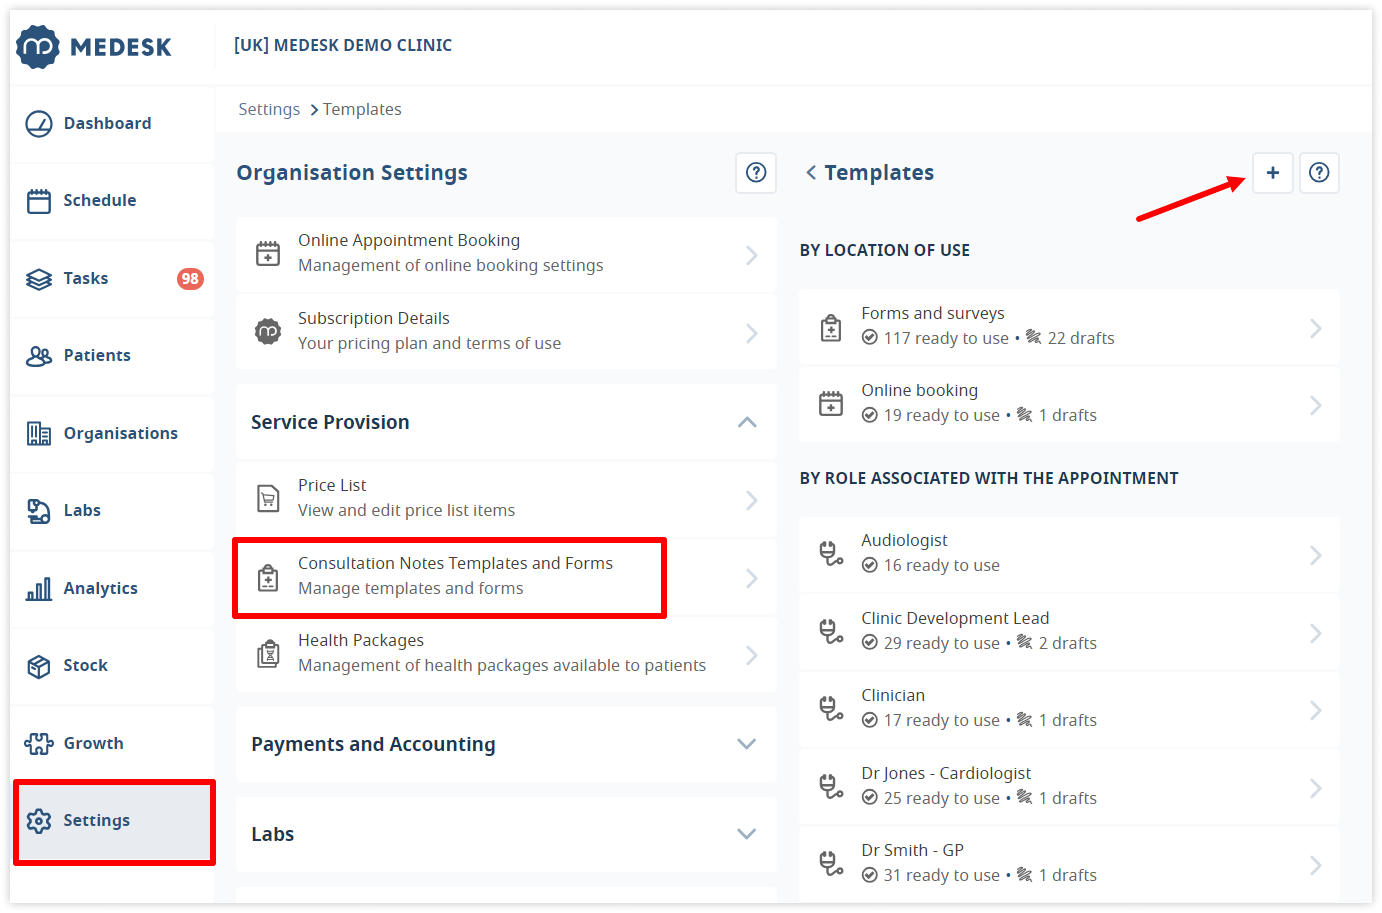The width and height of the screenshot is (1382, 913).
Task: Open the Patients people icon
Action: click(x=39, y=356)
